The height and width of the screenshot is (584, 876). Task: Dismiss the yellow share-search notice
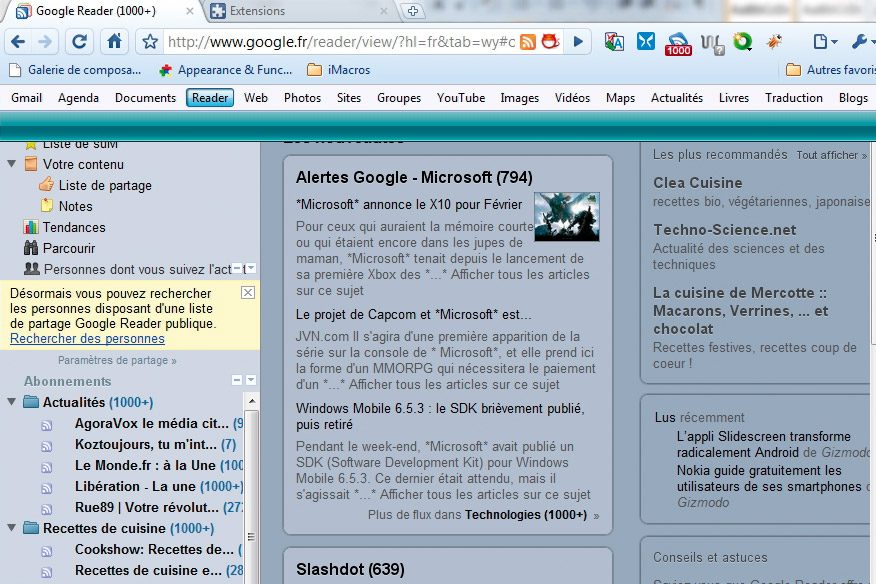click(248, 292)
